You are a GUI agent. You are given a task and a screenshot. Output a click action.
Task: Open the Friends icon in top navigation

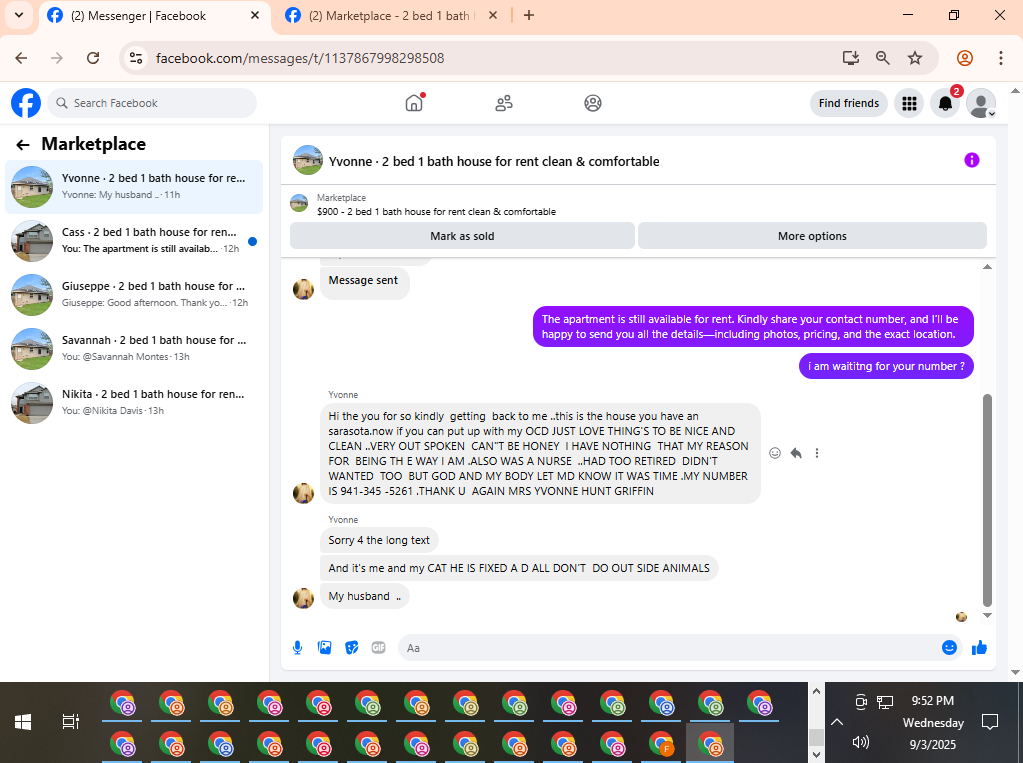click(504, 103)
